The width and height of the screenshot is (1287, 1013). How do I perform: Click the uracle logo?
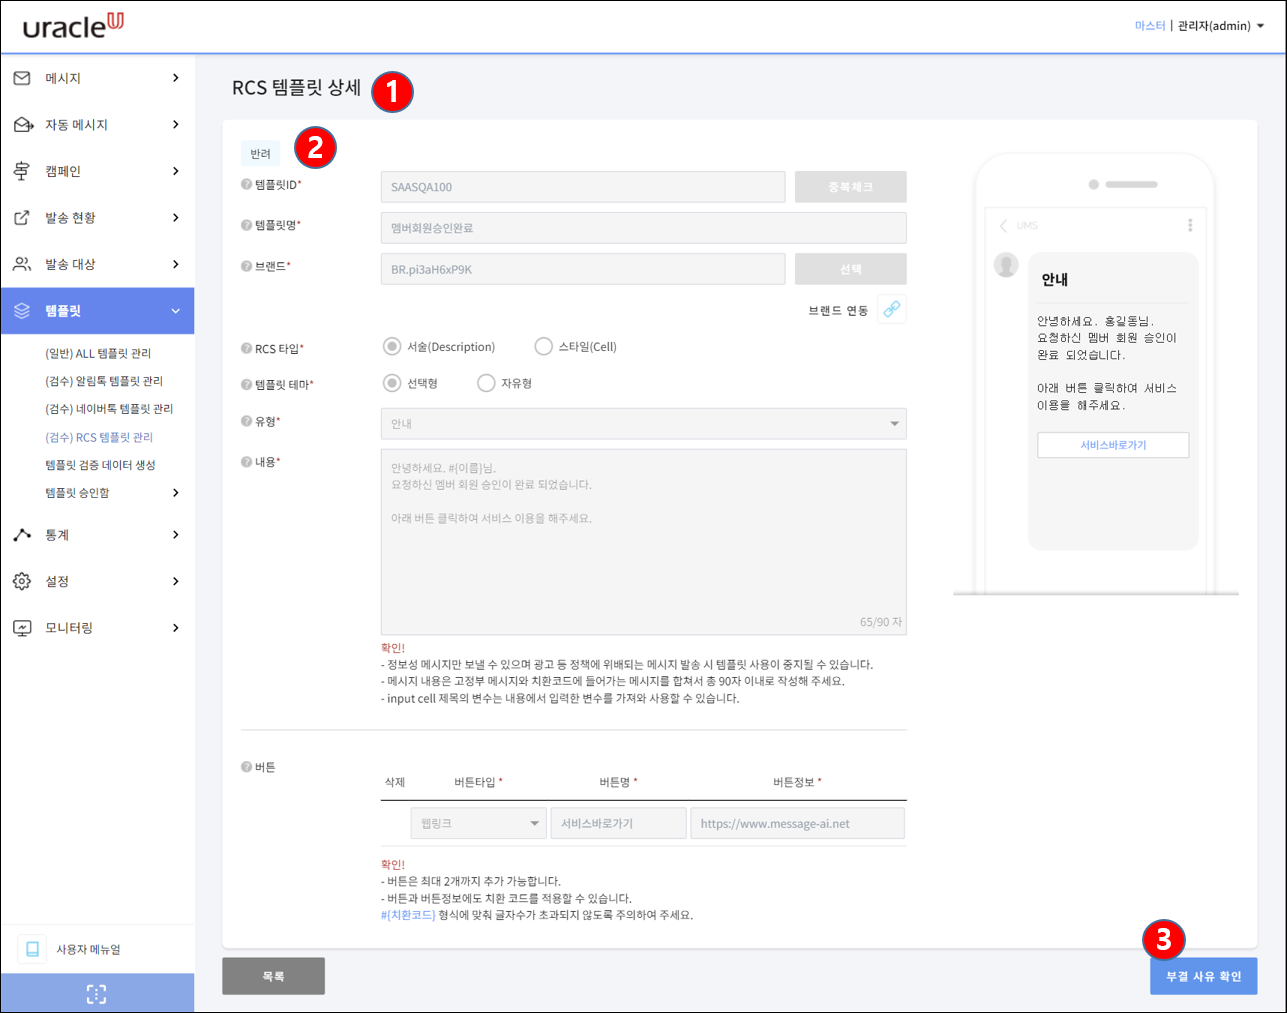point(74,26)
